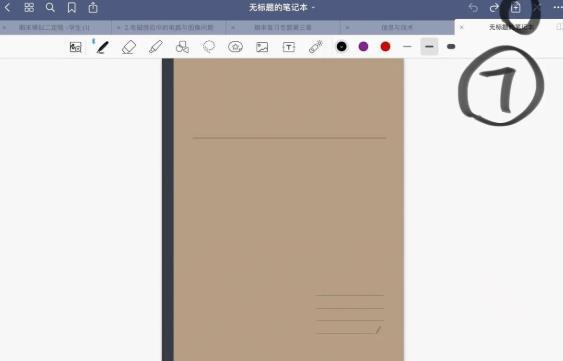This screenshot has height=361, width=563.
Task: Switch to the document tab starting with "2."
Action: point(169,27)
